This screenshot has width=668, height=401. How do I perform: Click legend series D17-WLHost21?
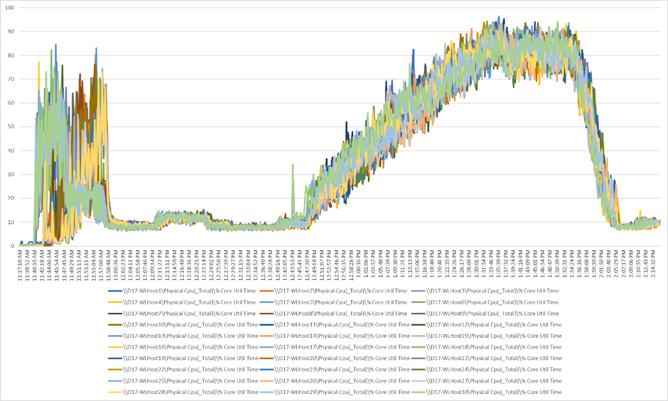pyautogui.click(x=487, y=358)
